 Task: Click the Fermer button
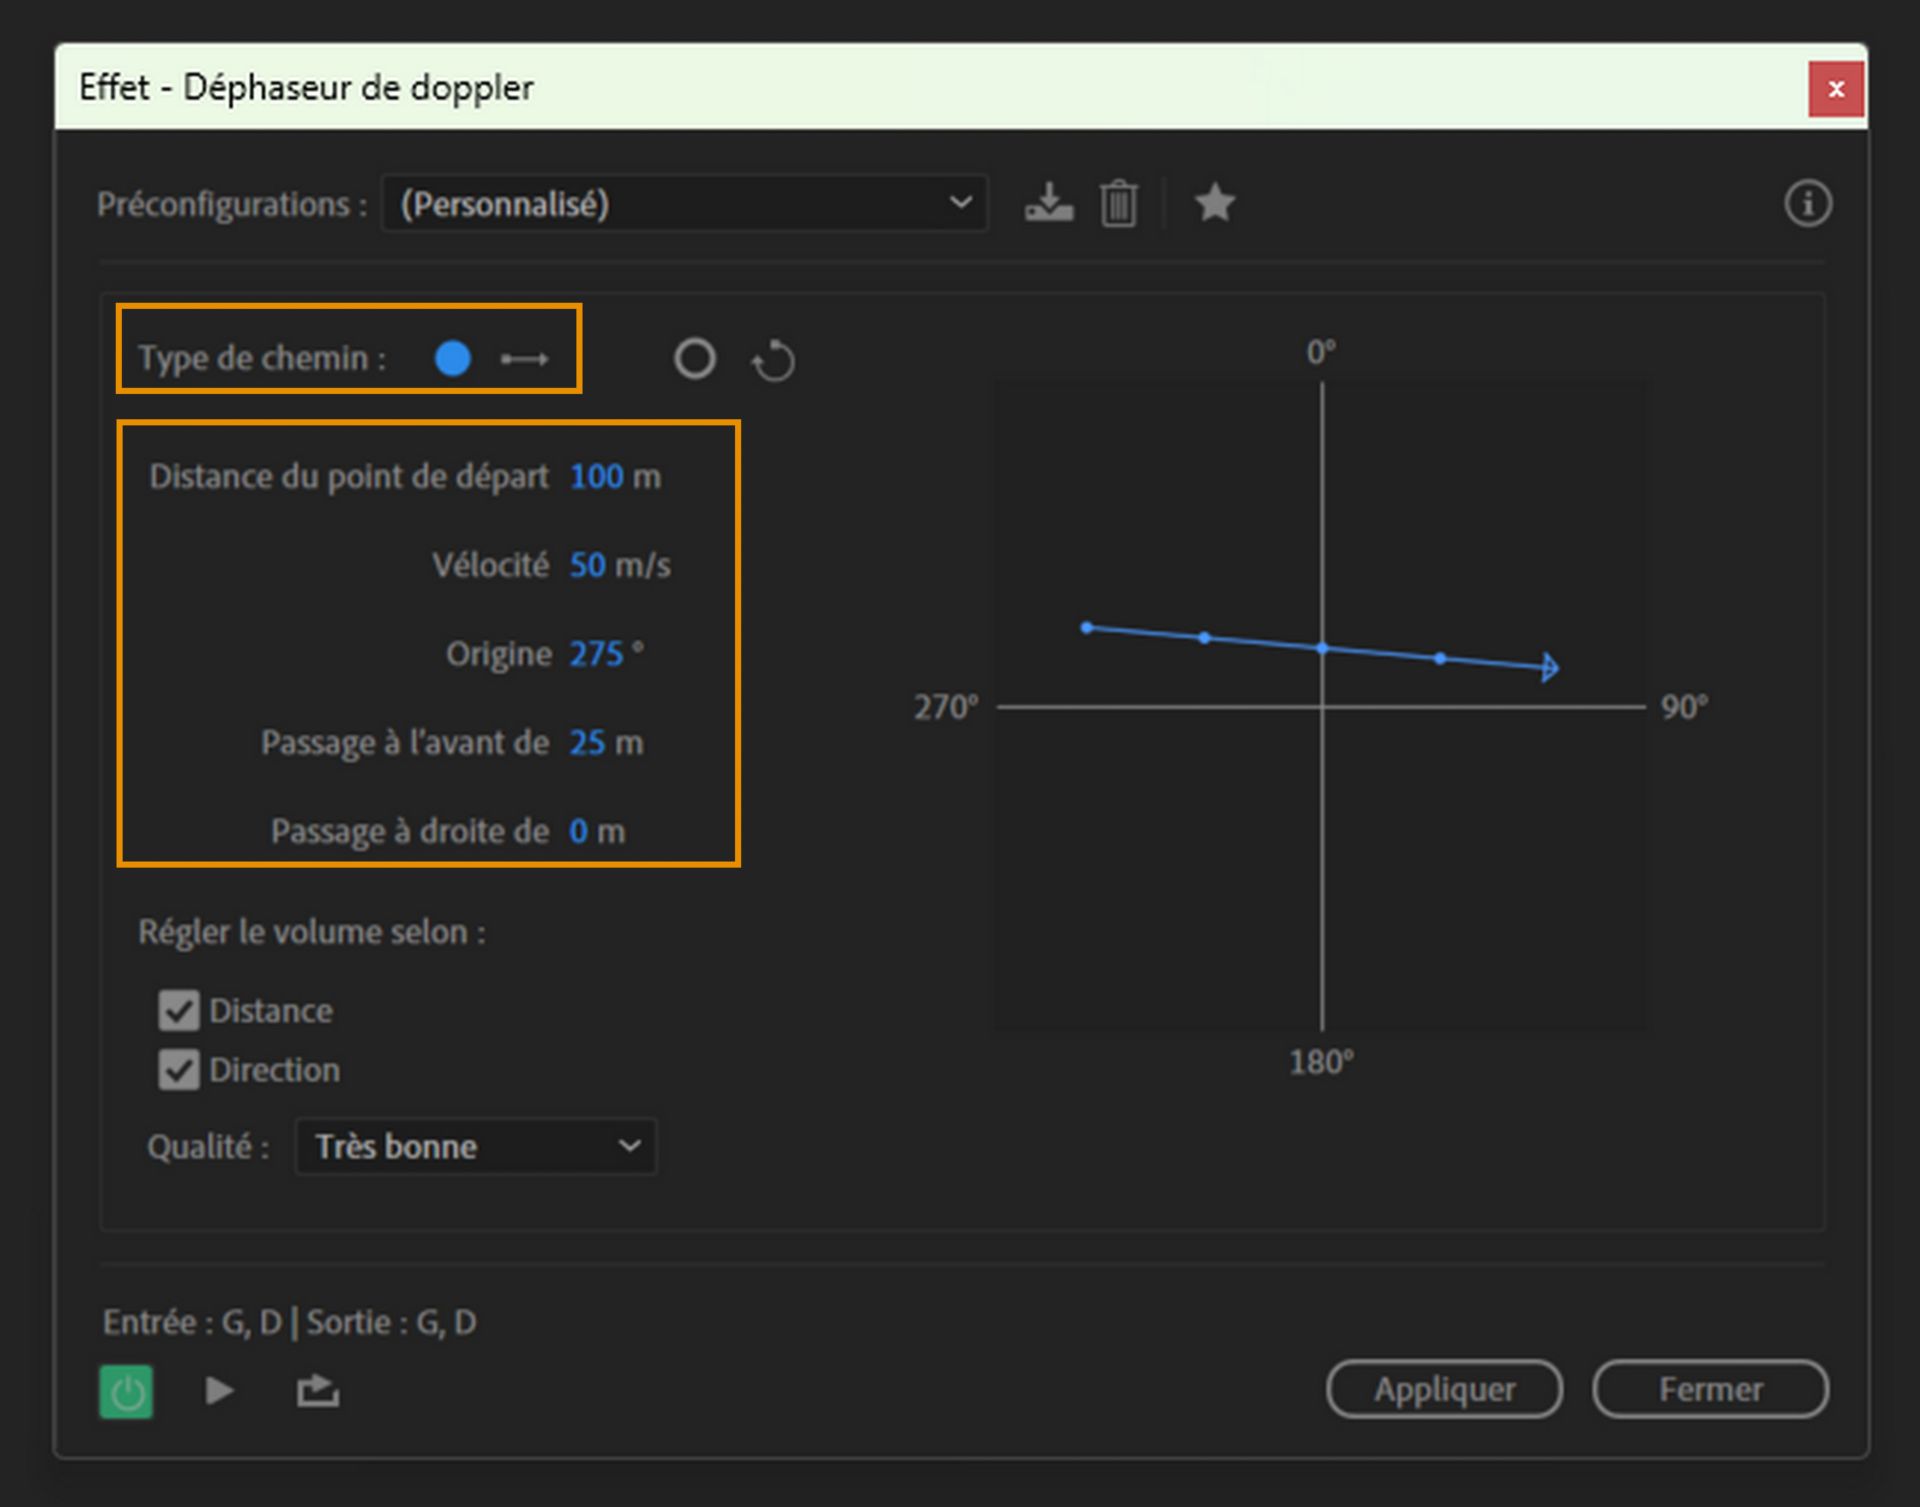tap(1710, 1389)
